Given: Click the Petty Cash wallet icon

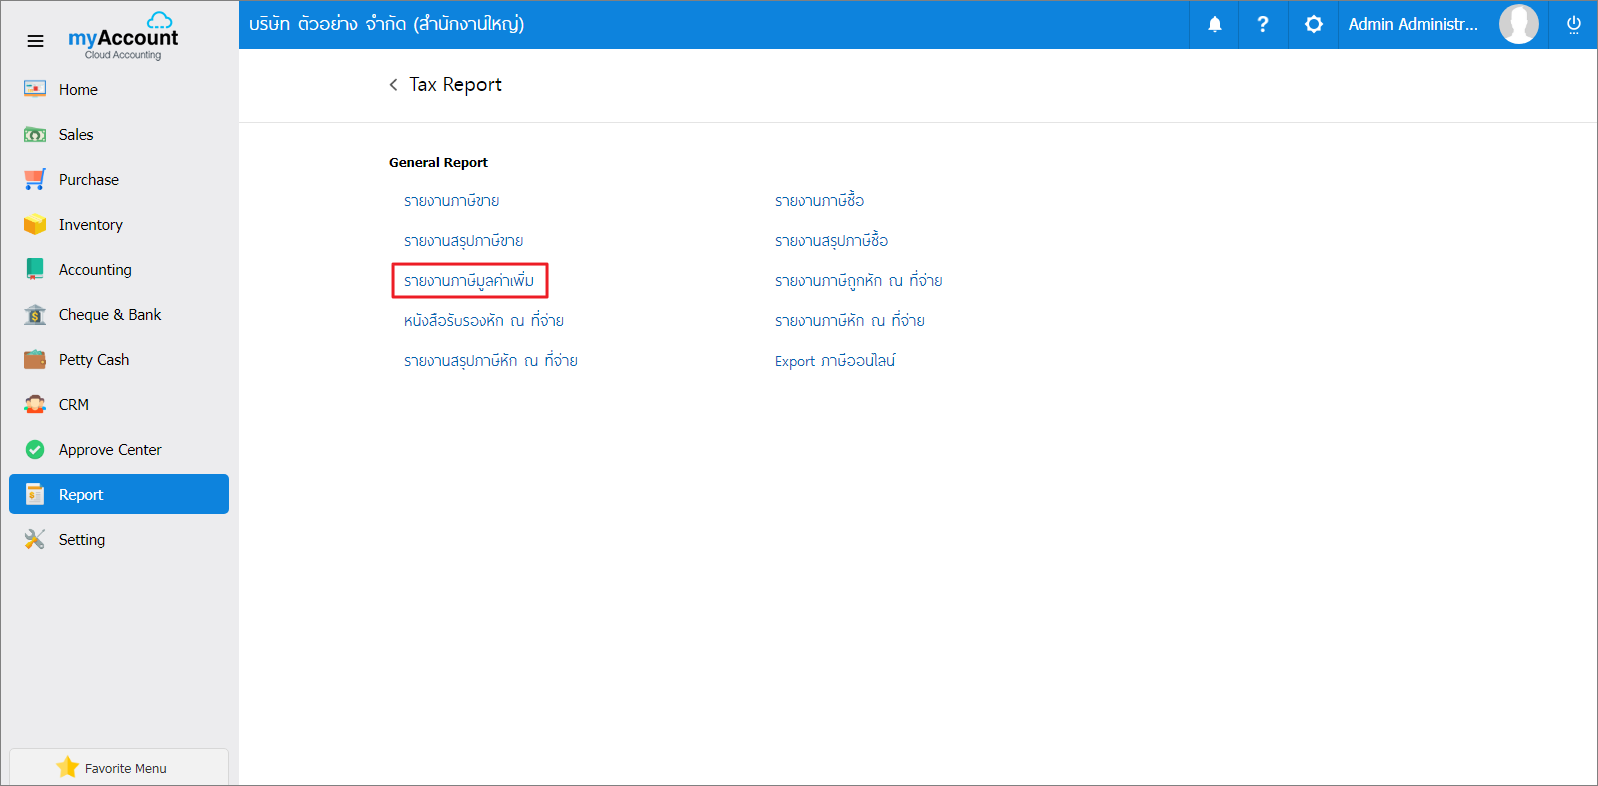Looking at the screenshot, I should [35, 359].
